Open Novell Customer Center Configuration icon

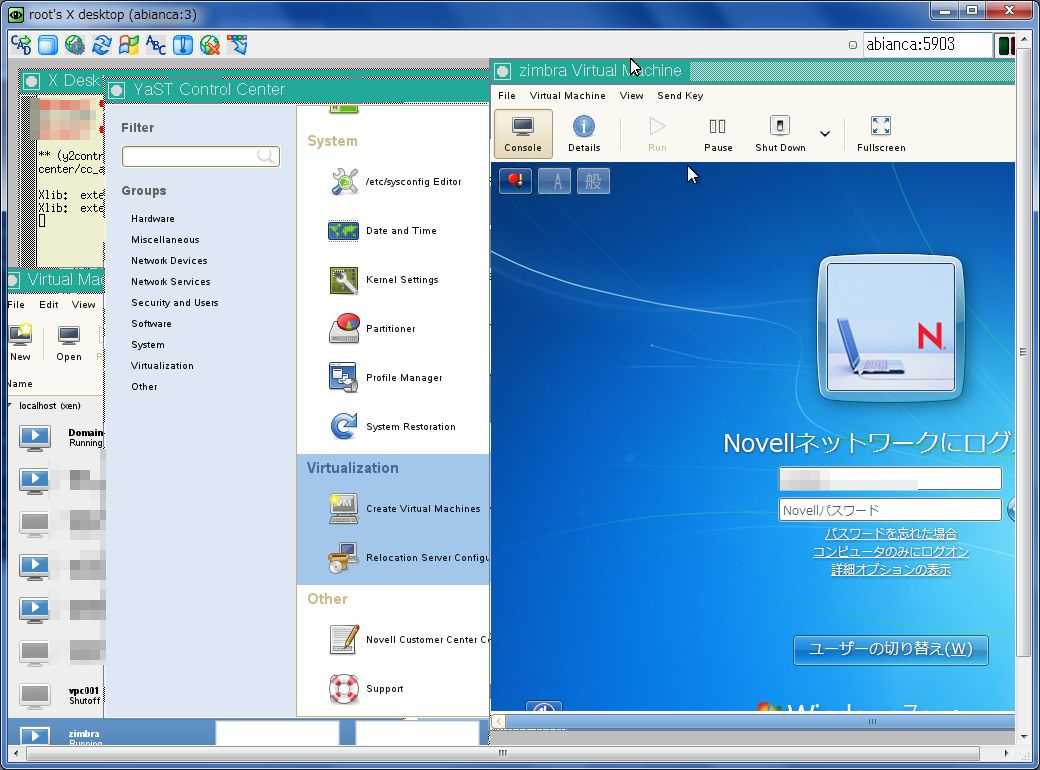point(344,639)
